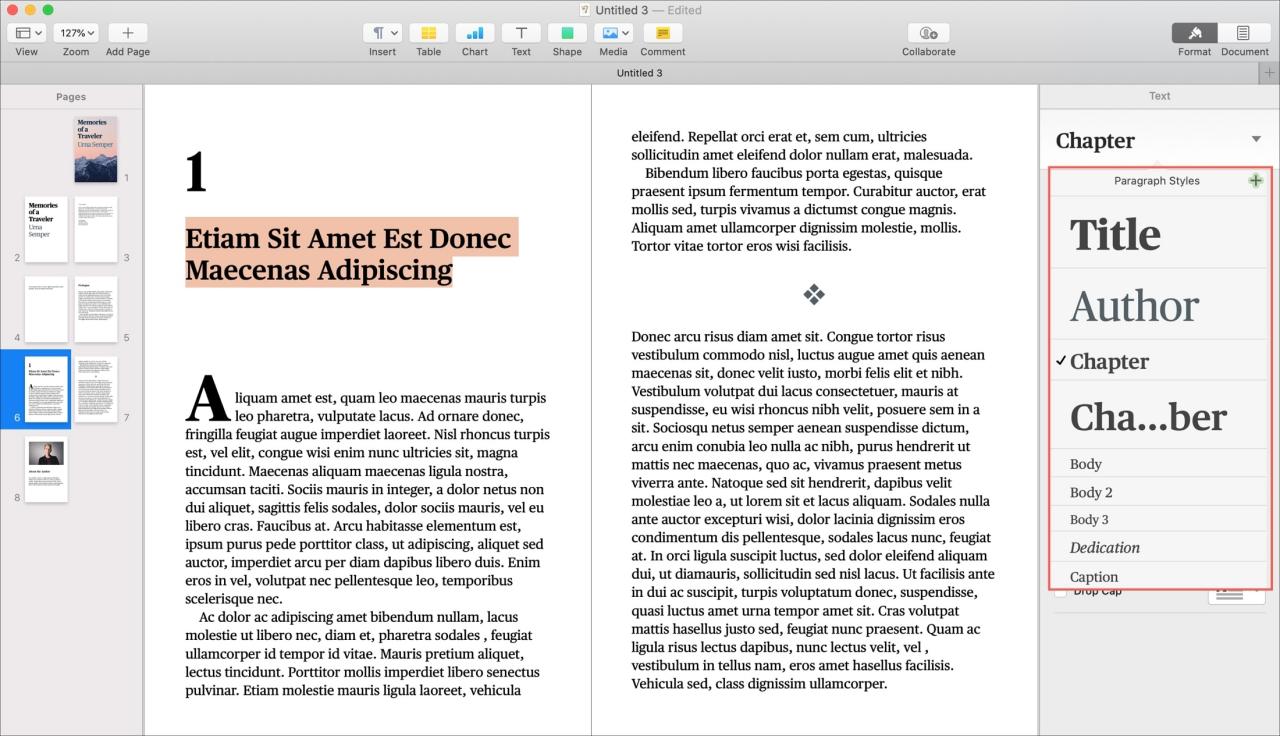Apply the Caption paragraph style
The height and width of the screenshot is (736, 1280).
[1158, 576]
